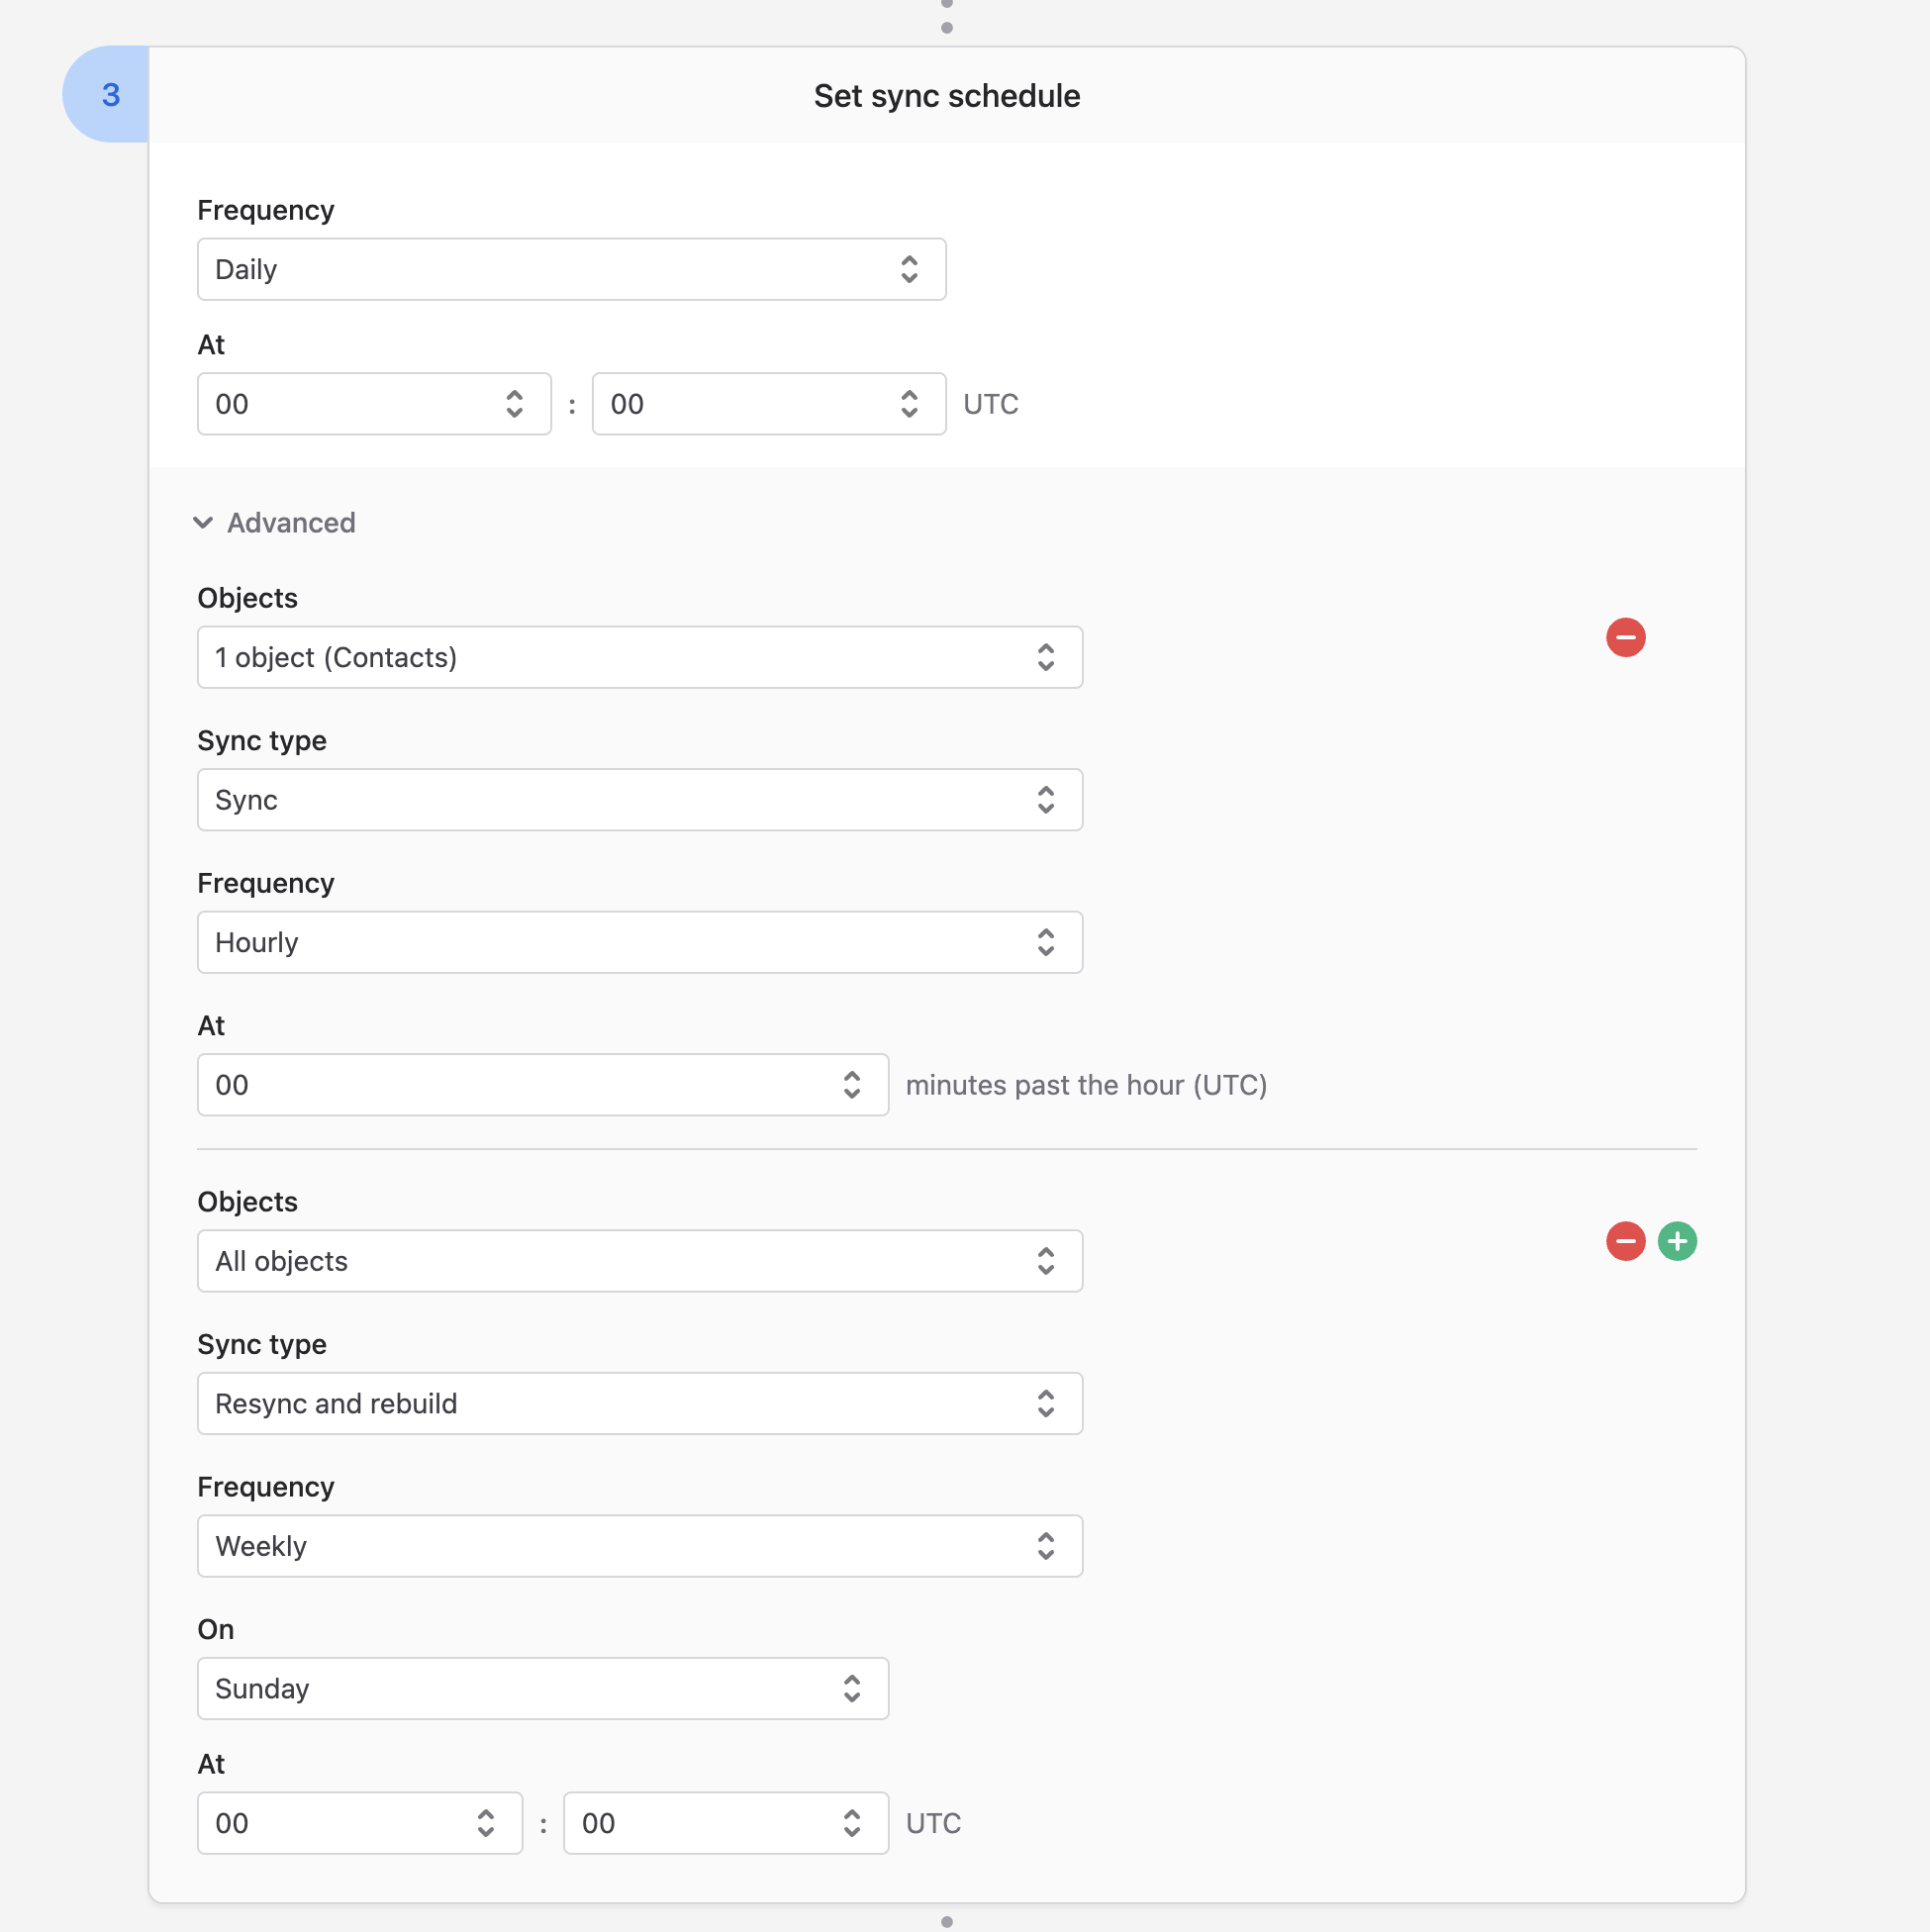This screenshot has height=1932, width=1930.
Task: Click the Advanced label text
Action: (291, 522)
